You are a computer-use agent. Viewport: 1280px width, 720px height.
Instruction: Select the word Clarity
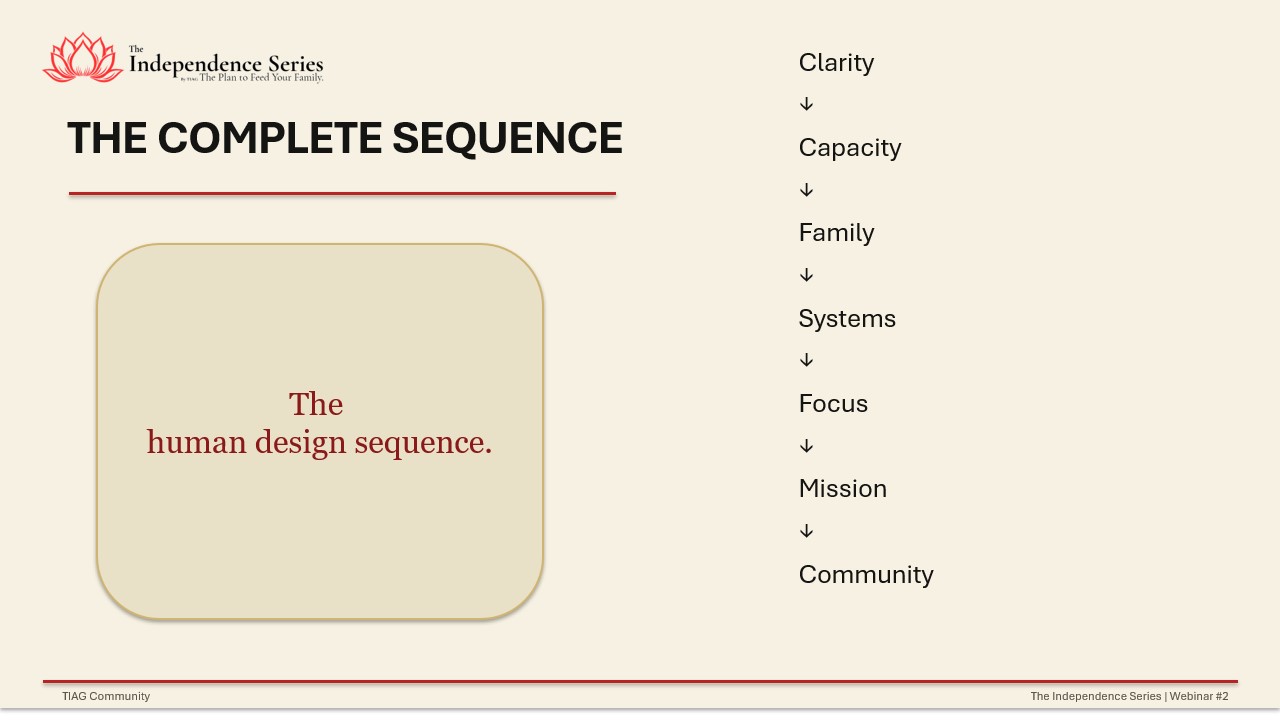(836, 63)
